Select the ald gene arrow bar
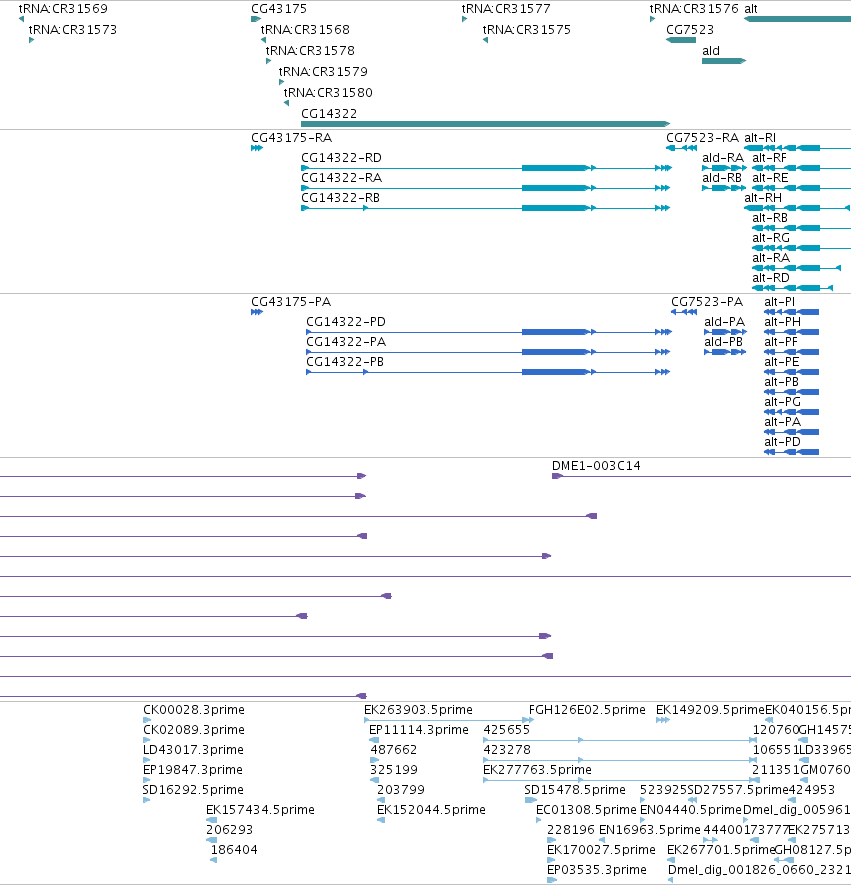The width and height of the screenshot is (851, 885). pos(724,61)
